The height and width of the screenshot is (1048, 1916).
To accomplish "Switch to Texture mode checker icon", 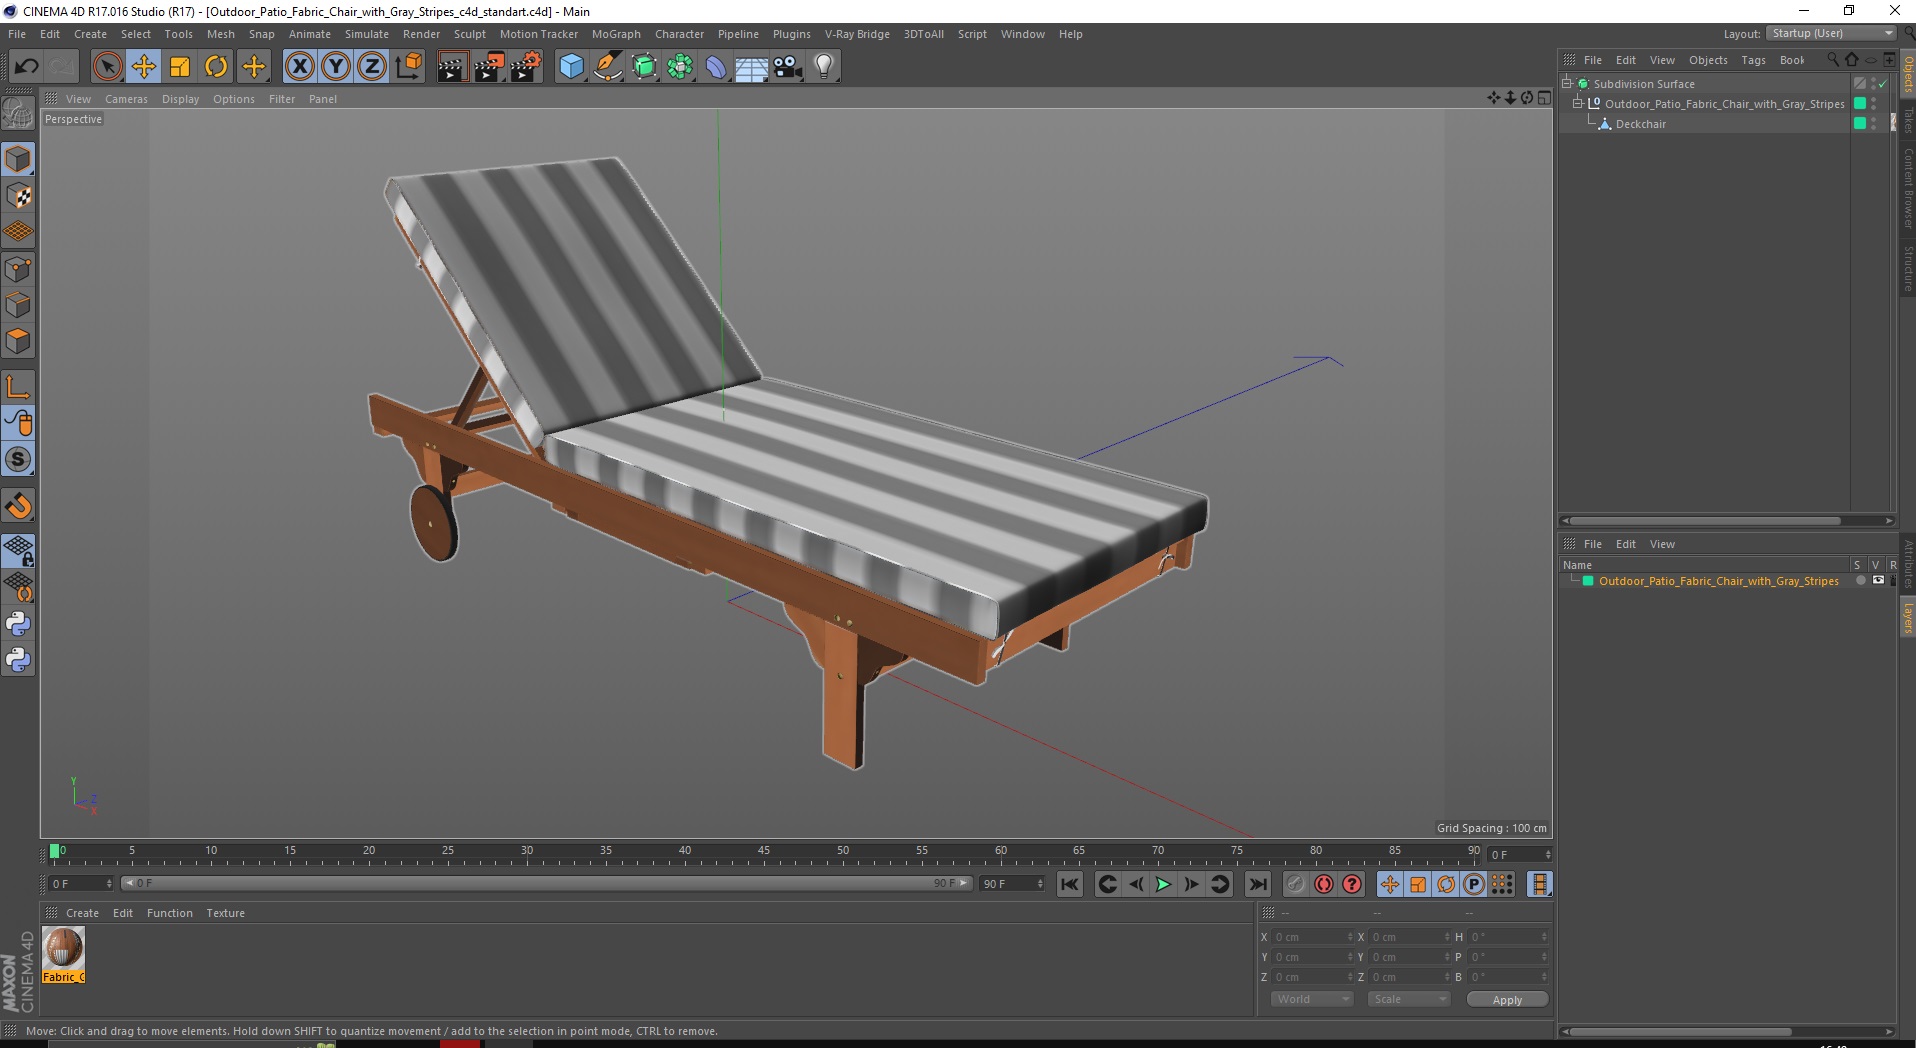I will [18, 196].
